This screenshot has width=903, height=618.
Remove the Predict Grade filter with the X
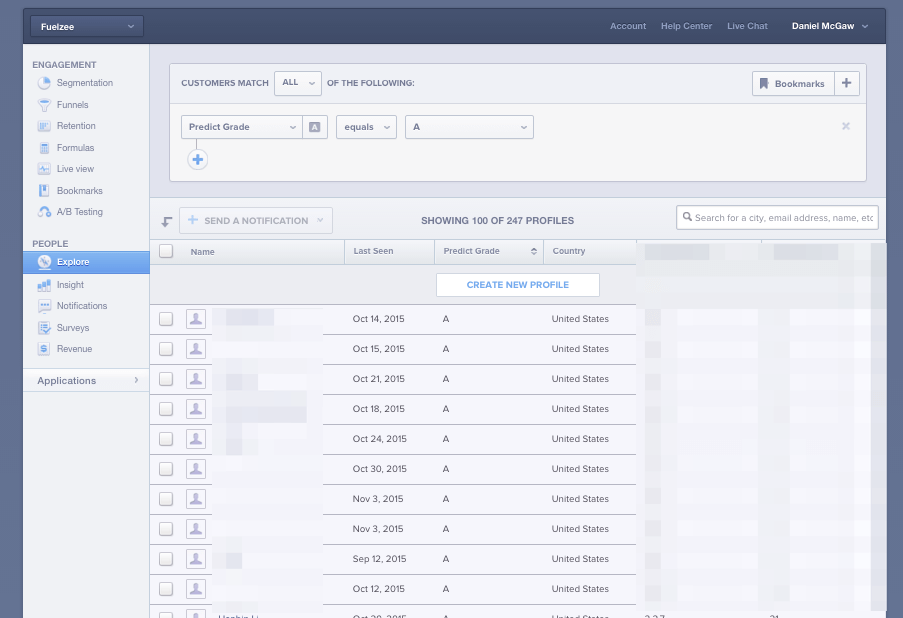[845, 126]
